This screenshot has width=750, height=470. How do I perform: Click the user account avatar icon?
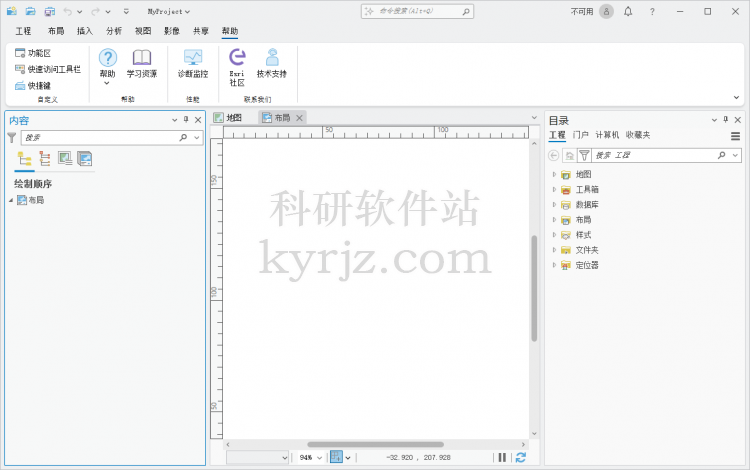tap(606, 11)
